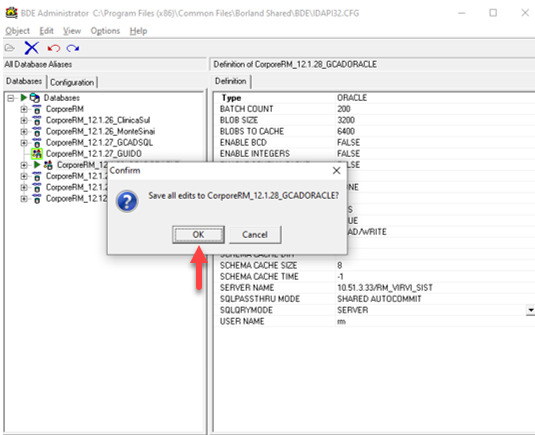535x435 pixels.
Task: Select the Definition tab
Action: tap(231, 81)
